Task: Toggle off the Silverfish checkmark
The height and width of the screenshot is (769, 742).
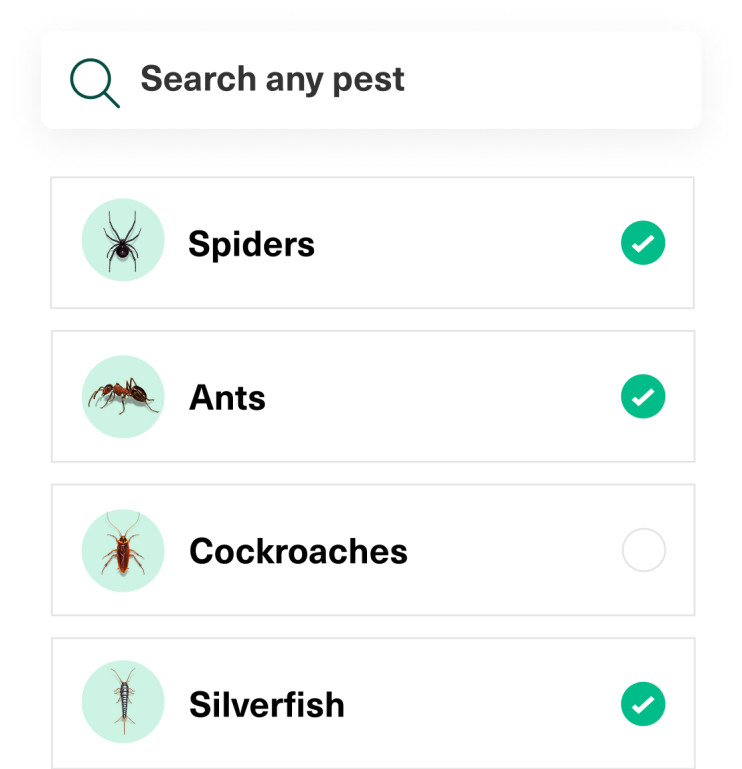Action: [x=643, y=704]
